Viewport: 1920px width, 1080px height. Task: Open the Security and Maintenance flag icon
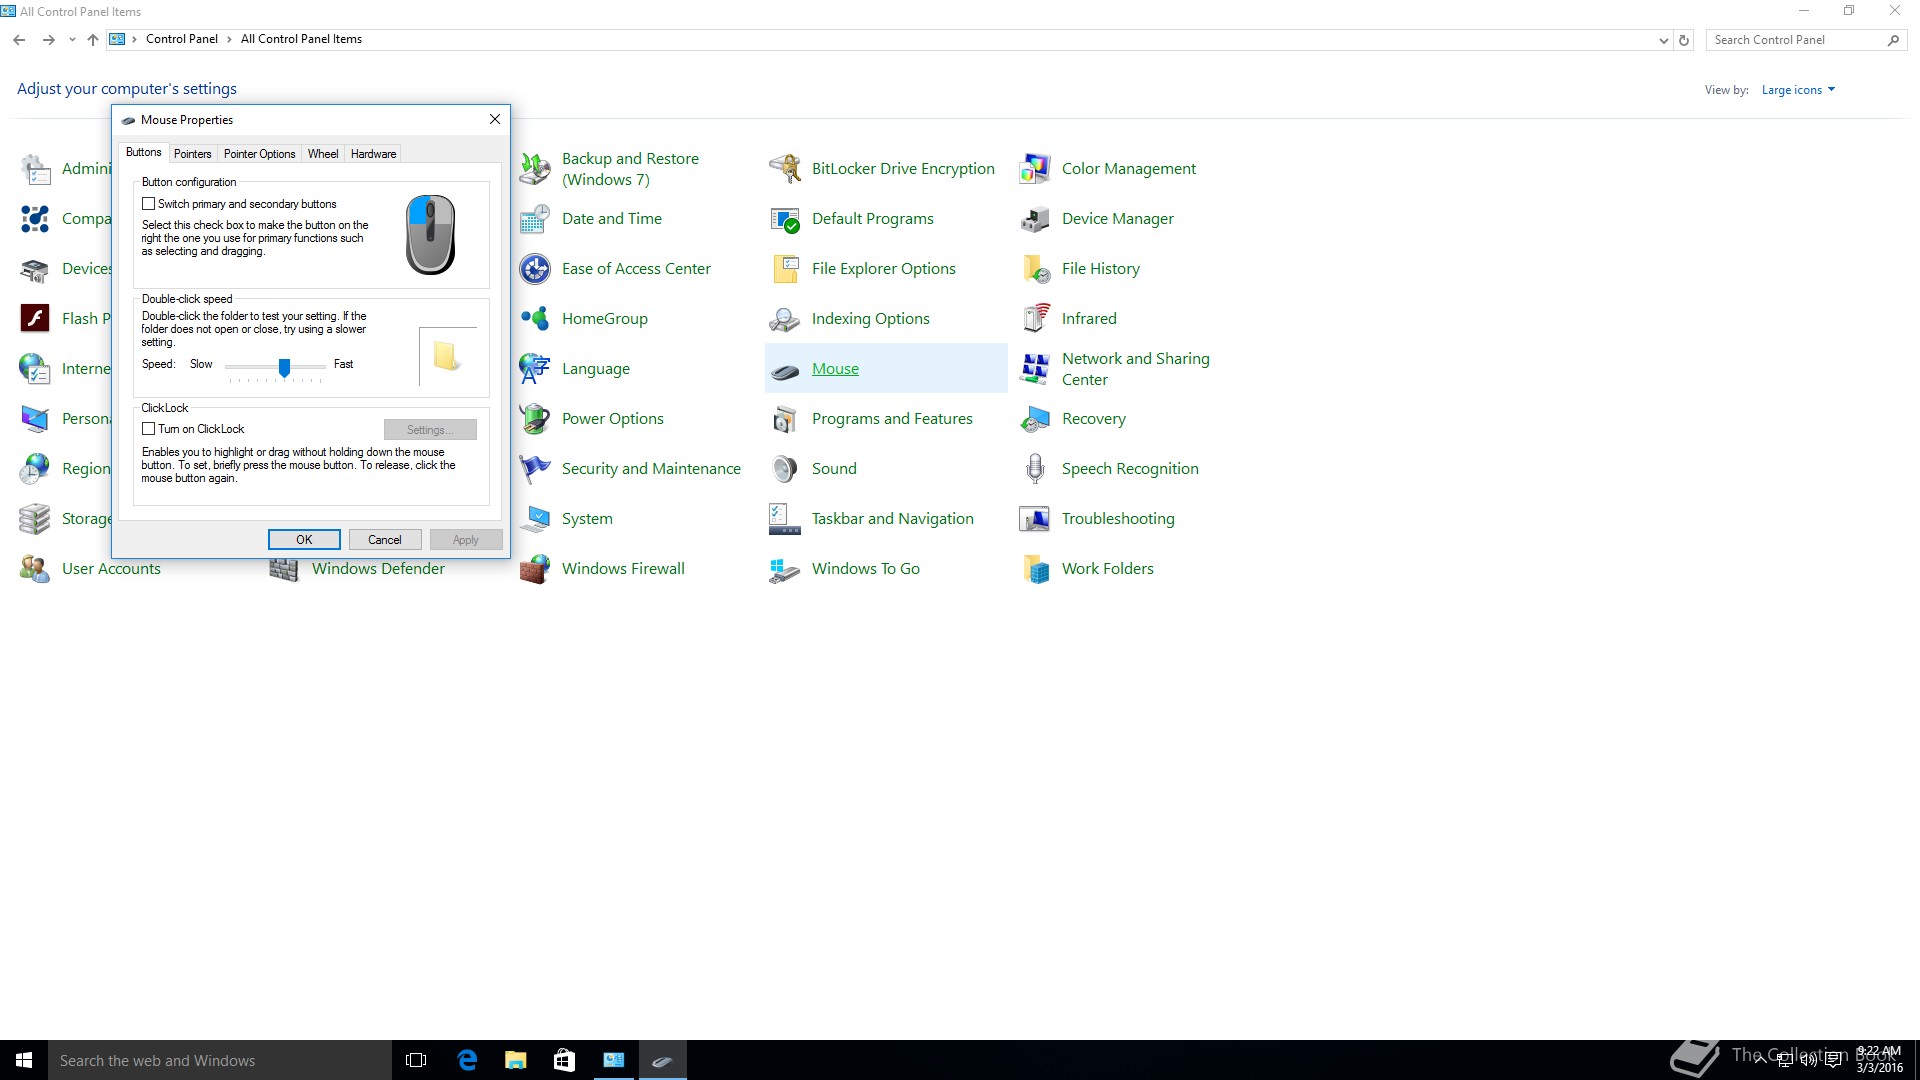coord(535,469)
